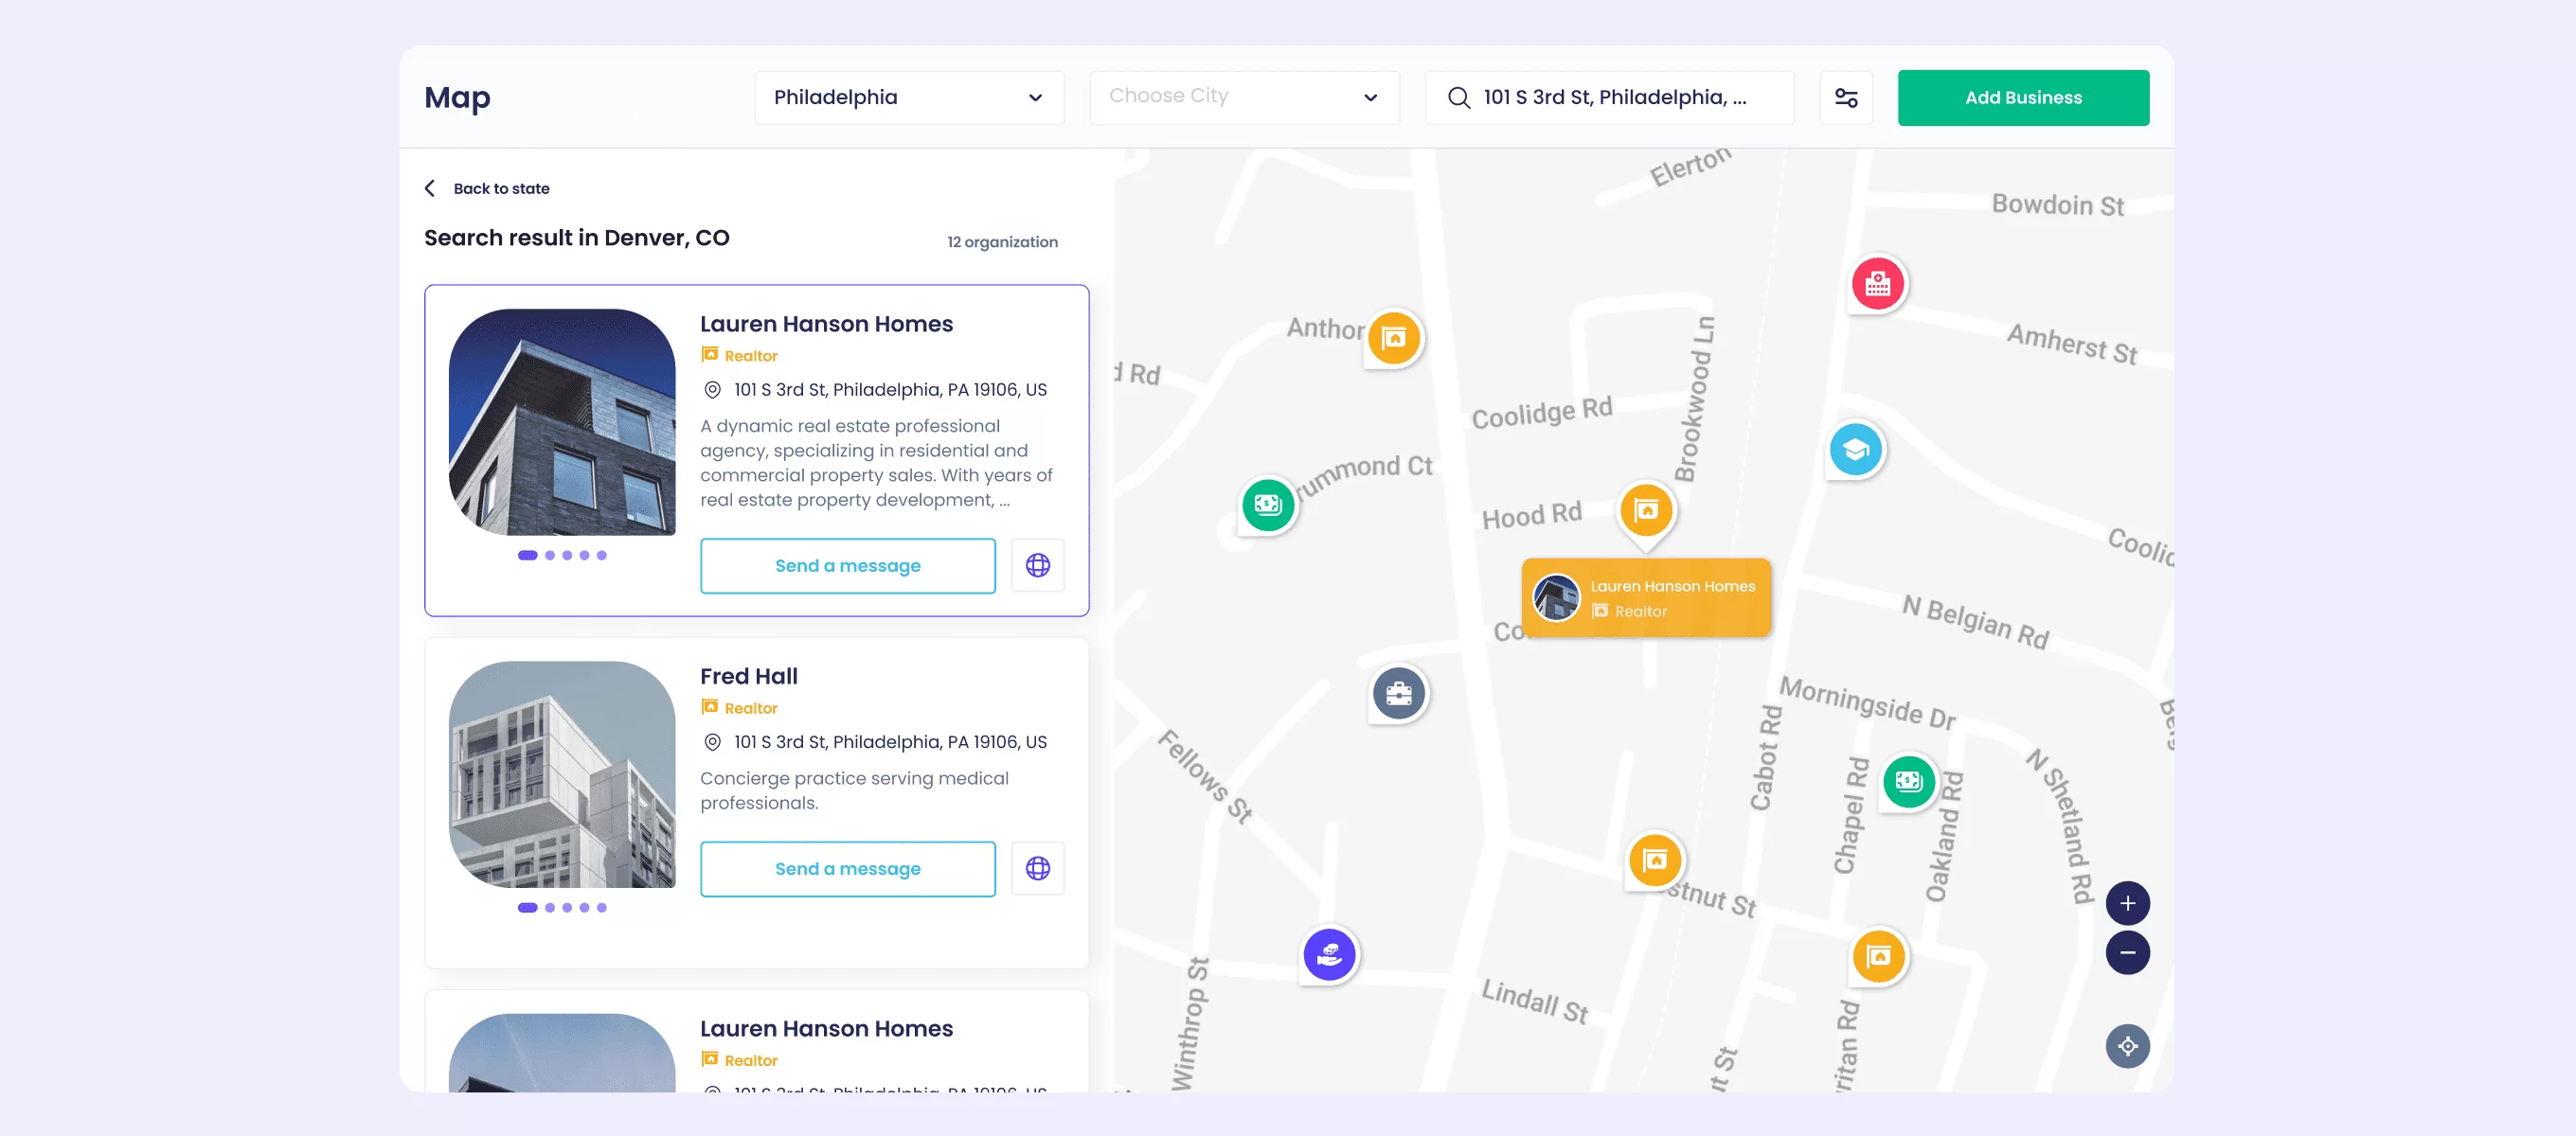Open the first Lauren Hanson Homes title
Image resolution: width=2576 pixels, height=1136 pixels.
(826, 324)
